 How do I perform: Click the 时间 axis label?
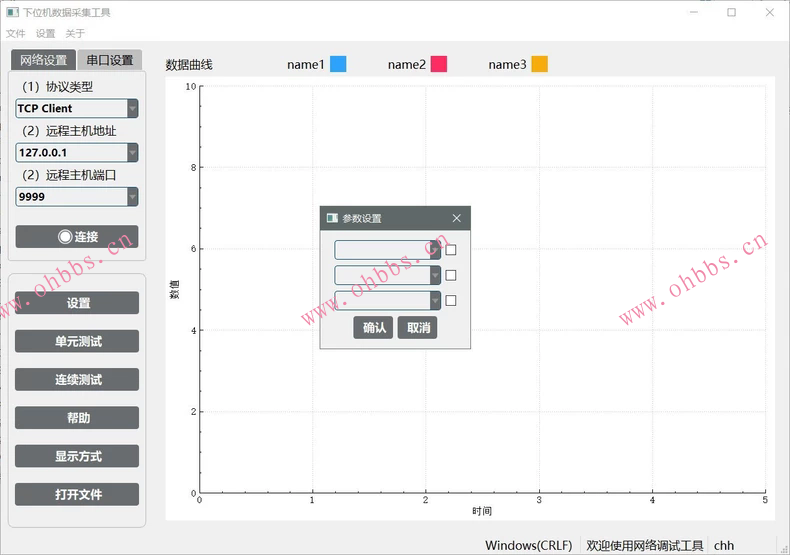[x=482, y=511]
